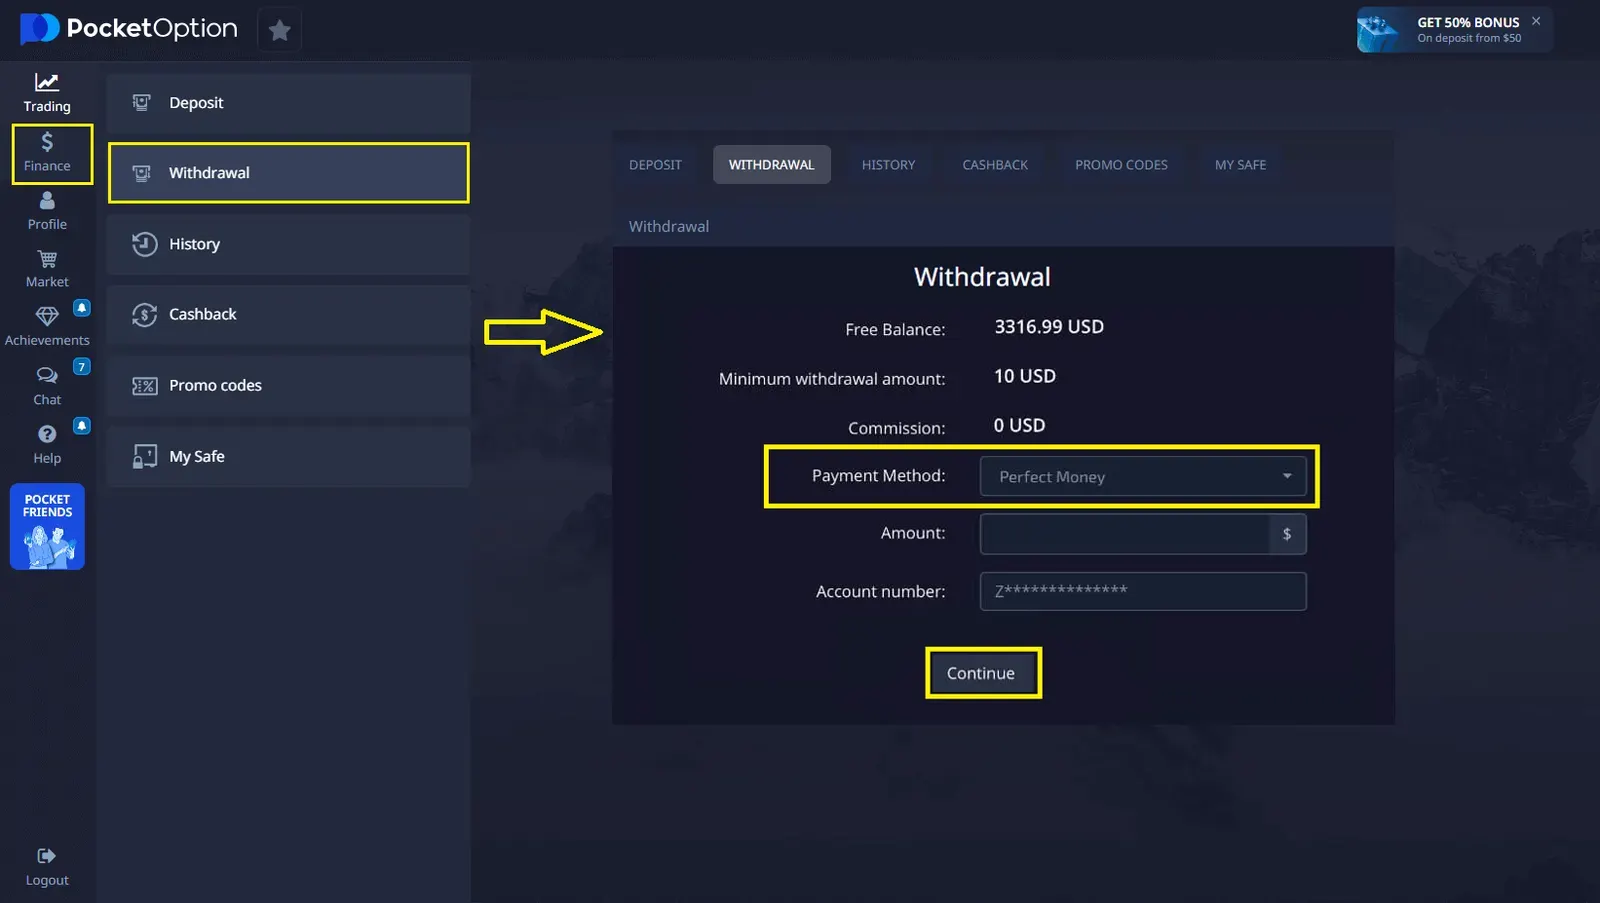This screenshot has width=1600, height=903.
Task: Click the Account number field
Action: tap(1143, 592)
